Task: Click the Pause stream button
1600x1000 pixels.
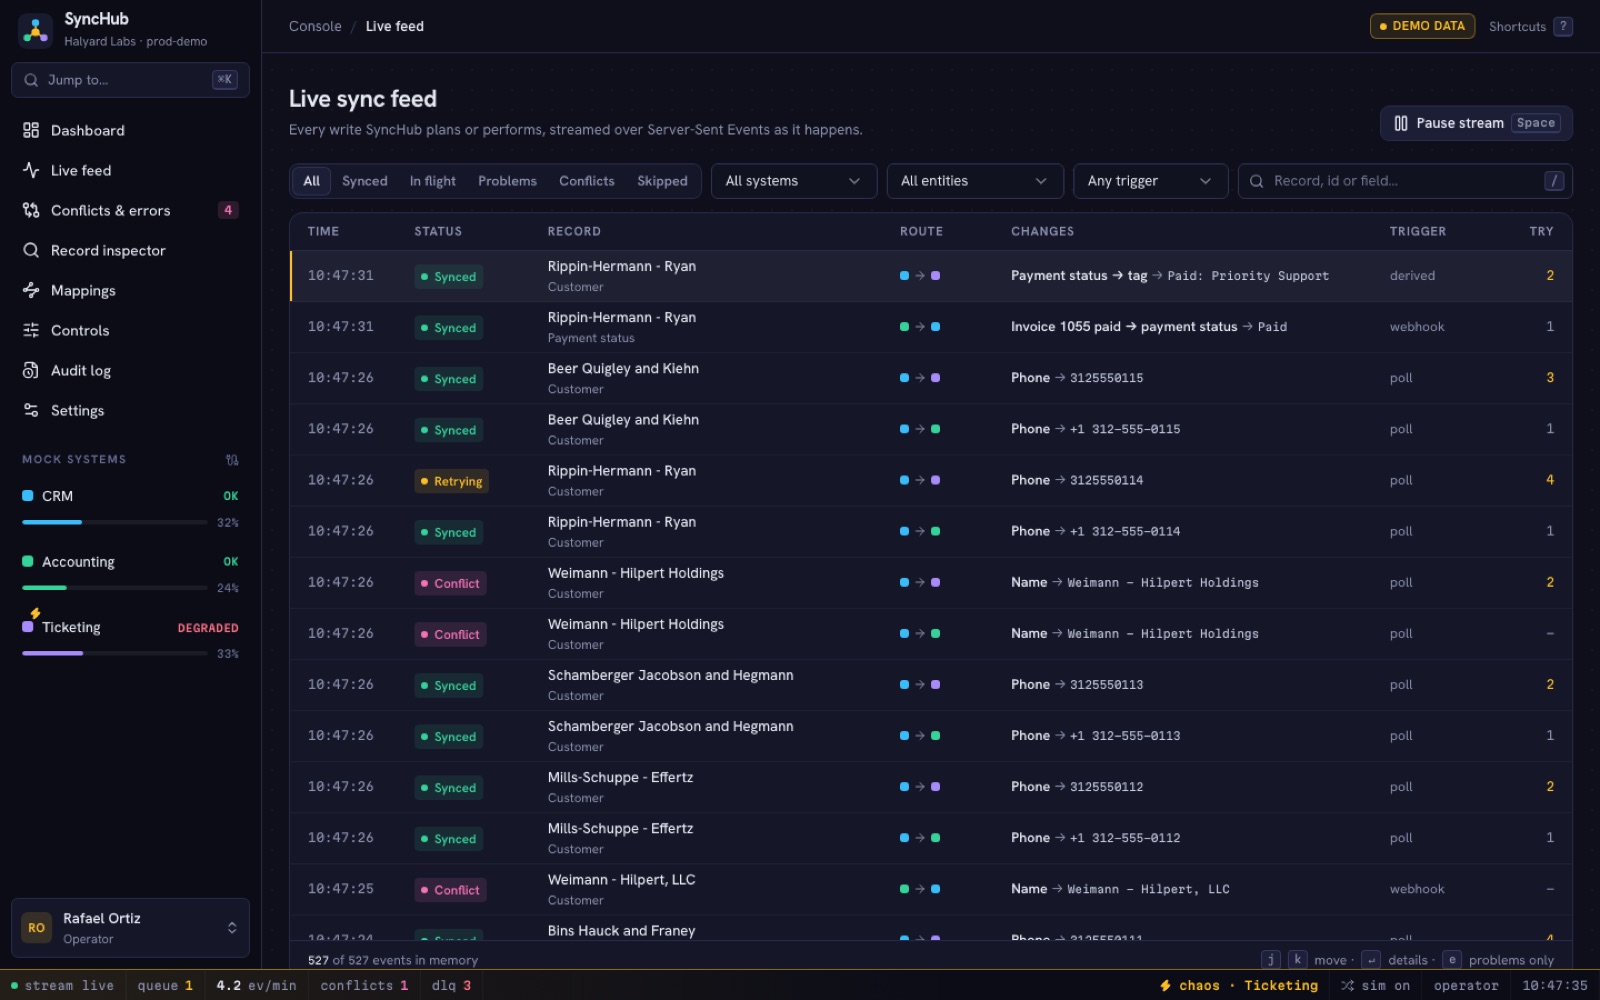Action: (x=1476, y=123)
